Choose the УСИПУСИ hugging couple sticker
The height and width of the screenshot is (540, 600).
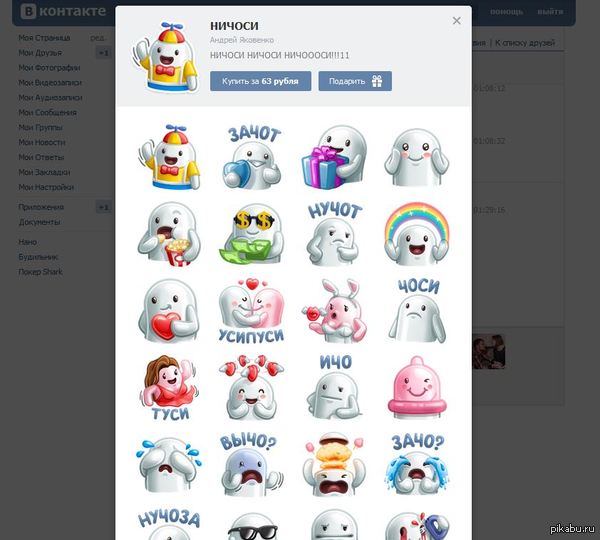click(x=251, y=311)
